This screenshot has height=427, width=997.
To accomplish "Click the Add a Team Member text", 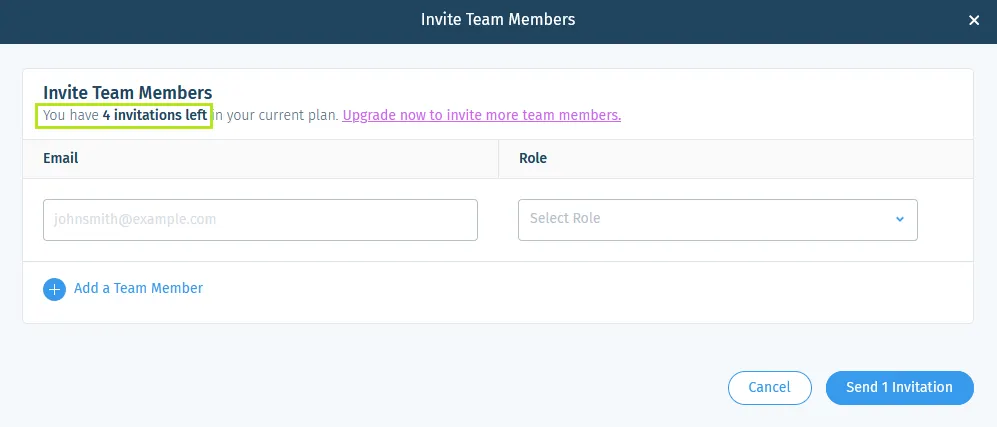I will (138, 288).
